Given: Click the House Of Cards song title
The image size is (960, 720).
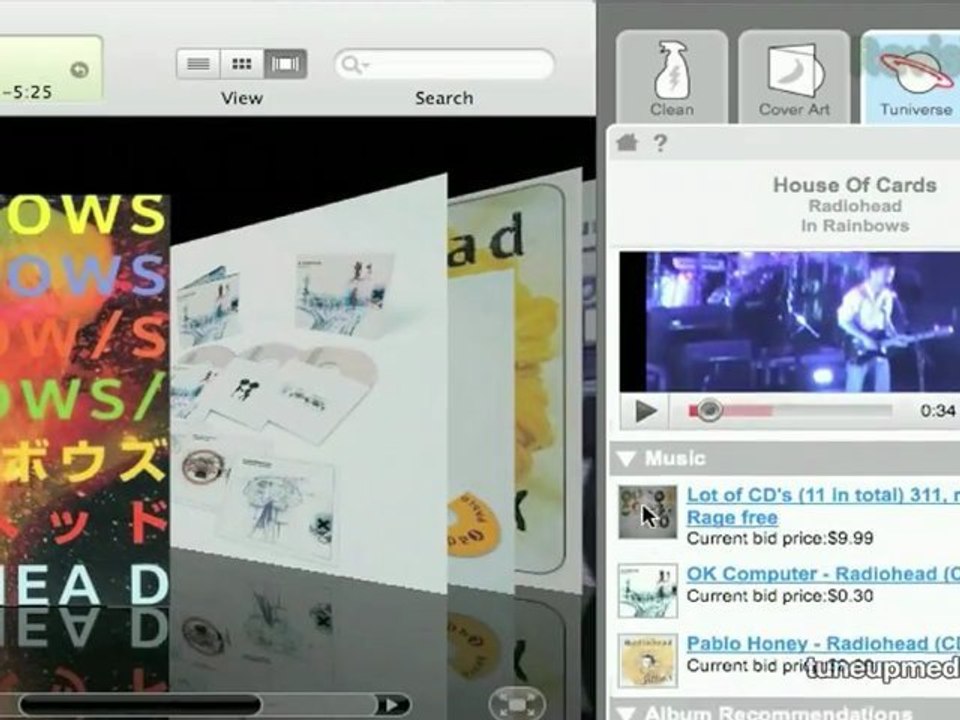Looking at the screenshot, I should coord(855,185).
